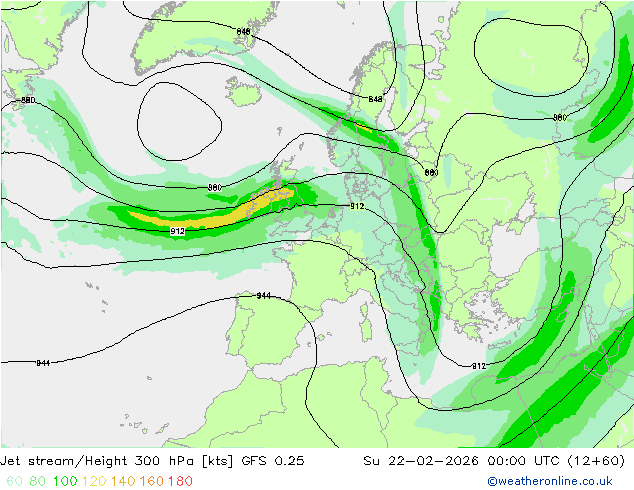Click the 140 kts legend value

tap(123, 481)
